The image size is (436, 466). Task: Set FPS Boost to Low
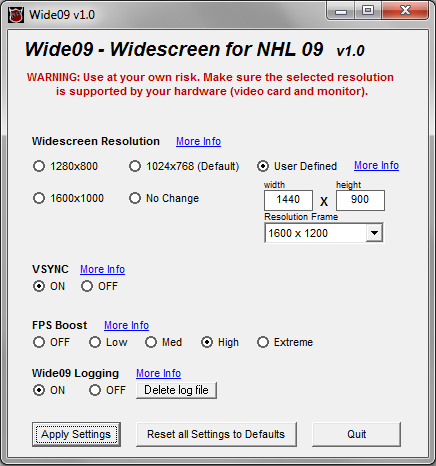click(x=108, y=342)
